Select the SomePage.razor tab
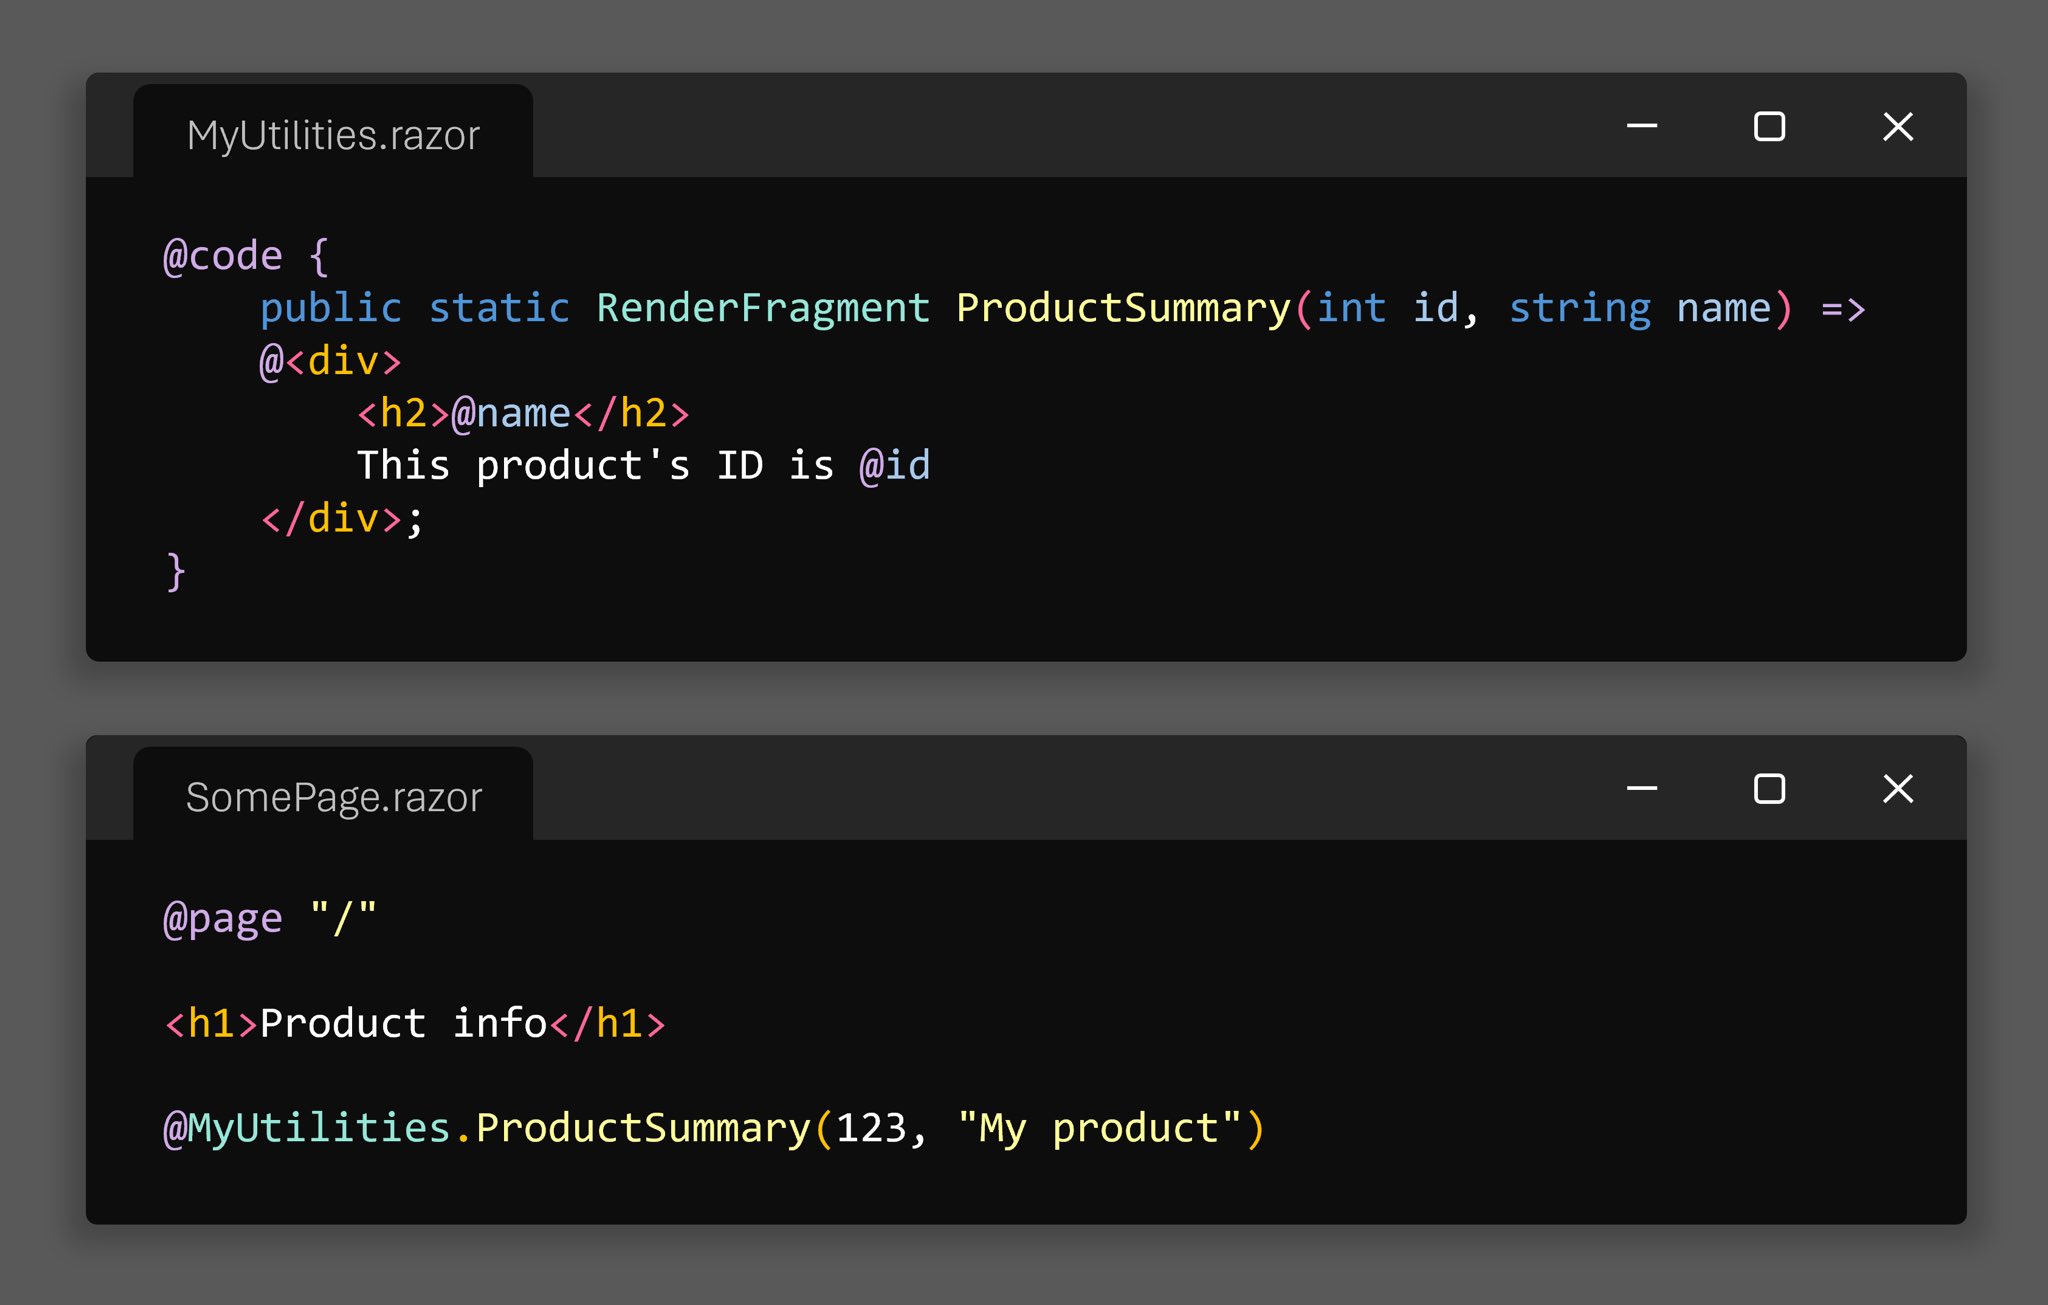The height and width of the screenshot is (1305, 2048). pos(333,798)
